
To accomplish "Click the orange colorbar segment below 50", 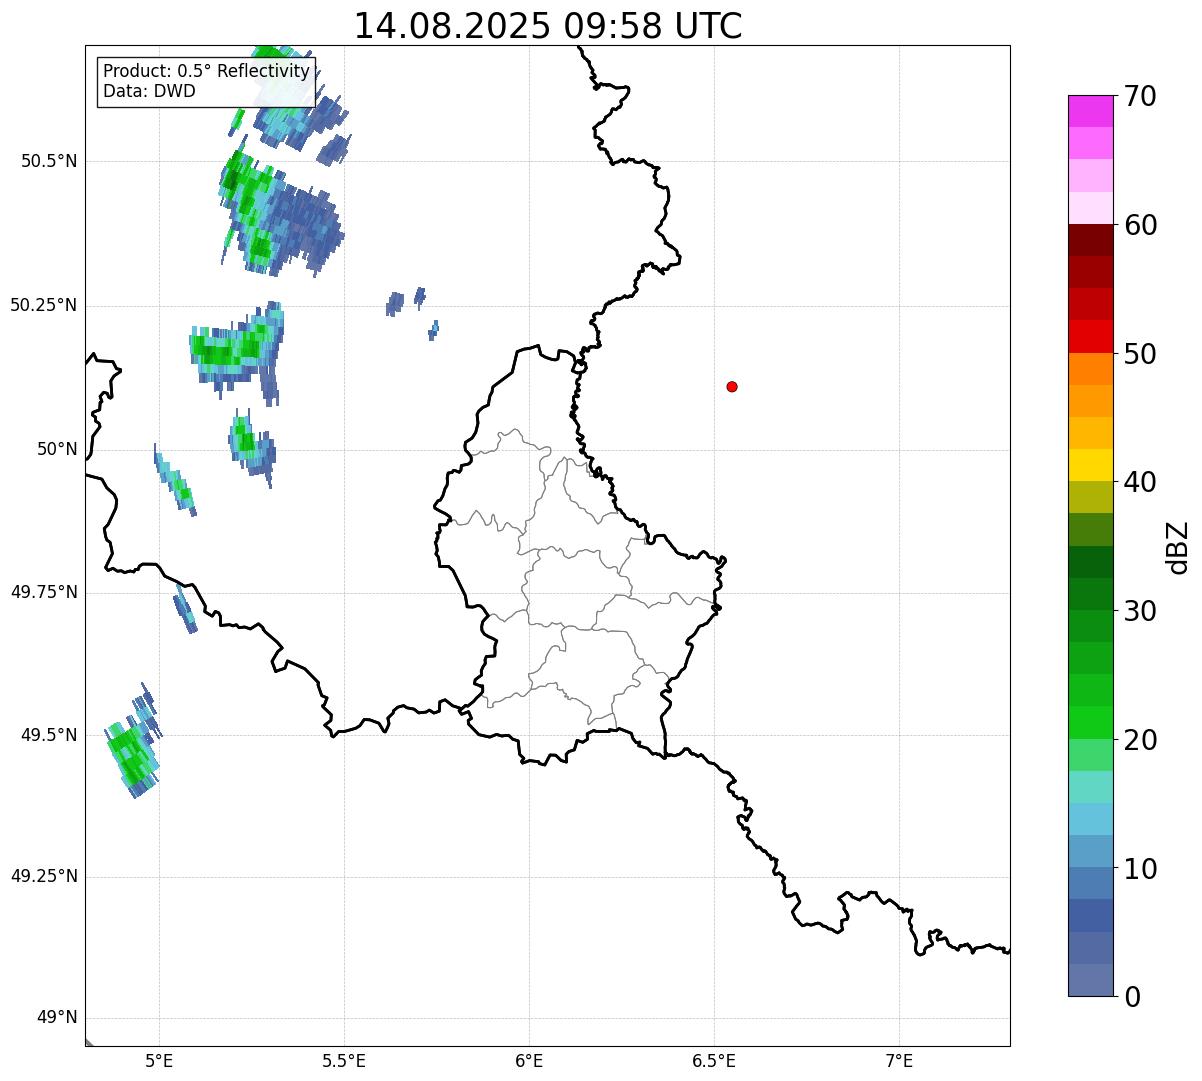I will (1091, 369).
